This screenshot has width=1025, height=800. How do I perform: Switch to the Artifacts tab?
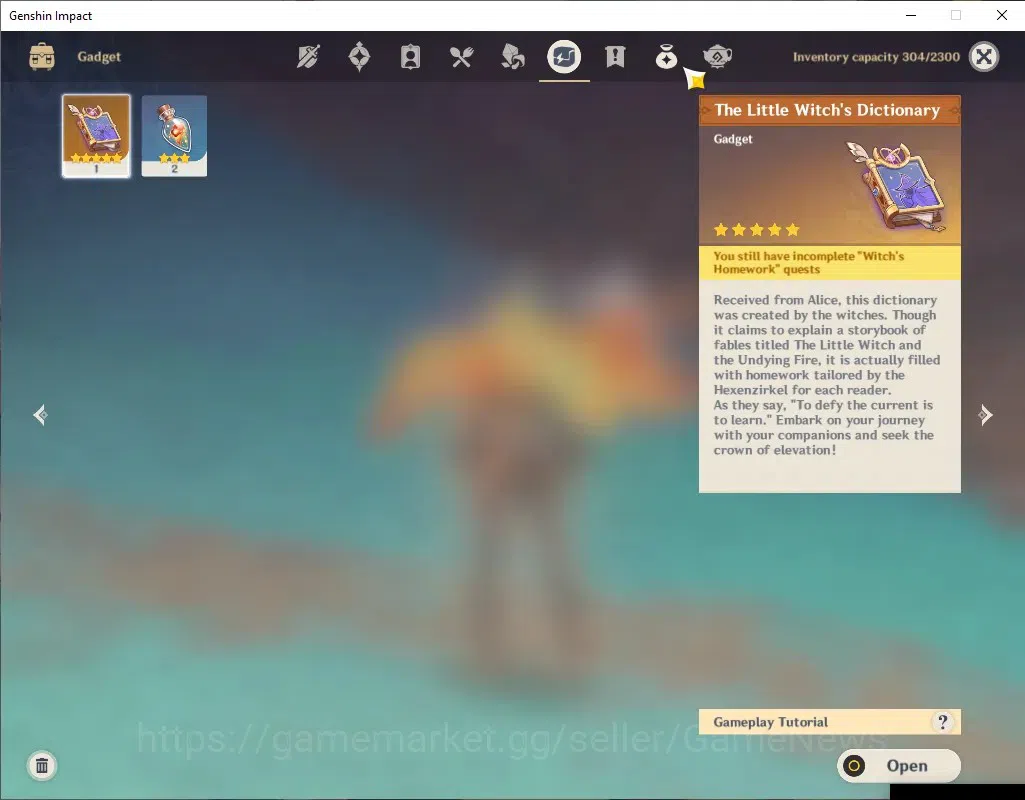click(360, 57)
